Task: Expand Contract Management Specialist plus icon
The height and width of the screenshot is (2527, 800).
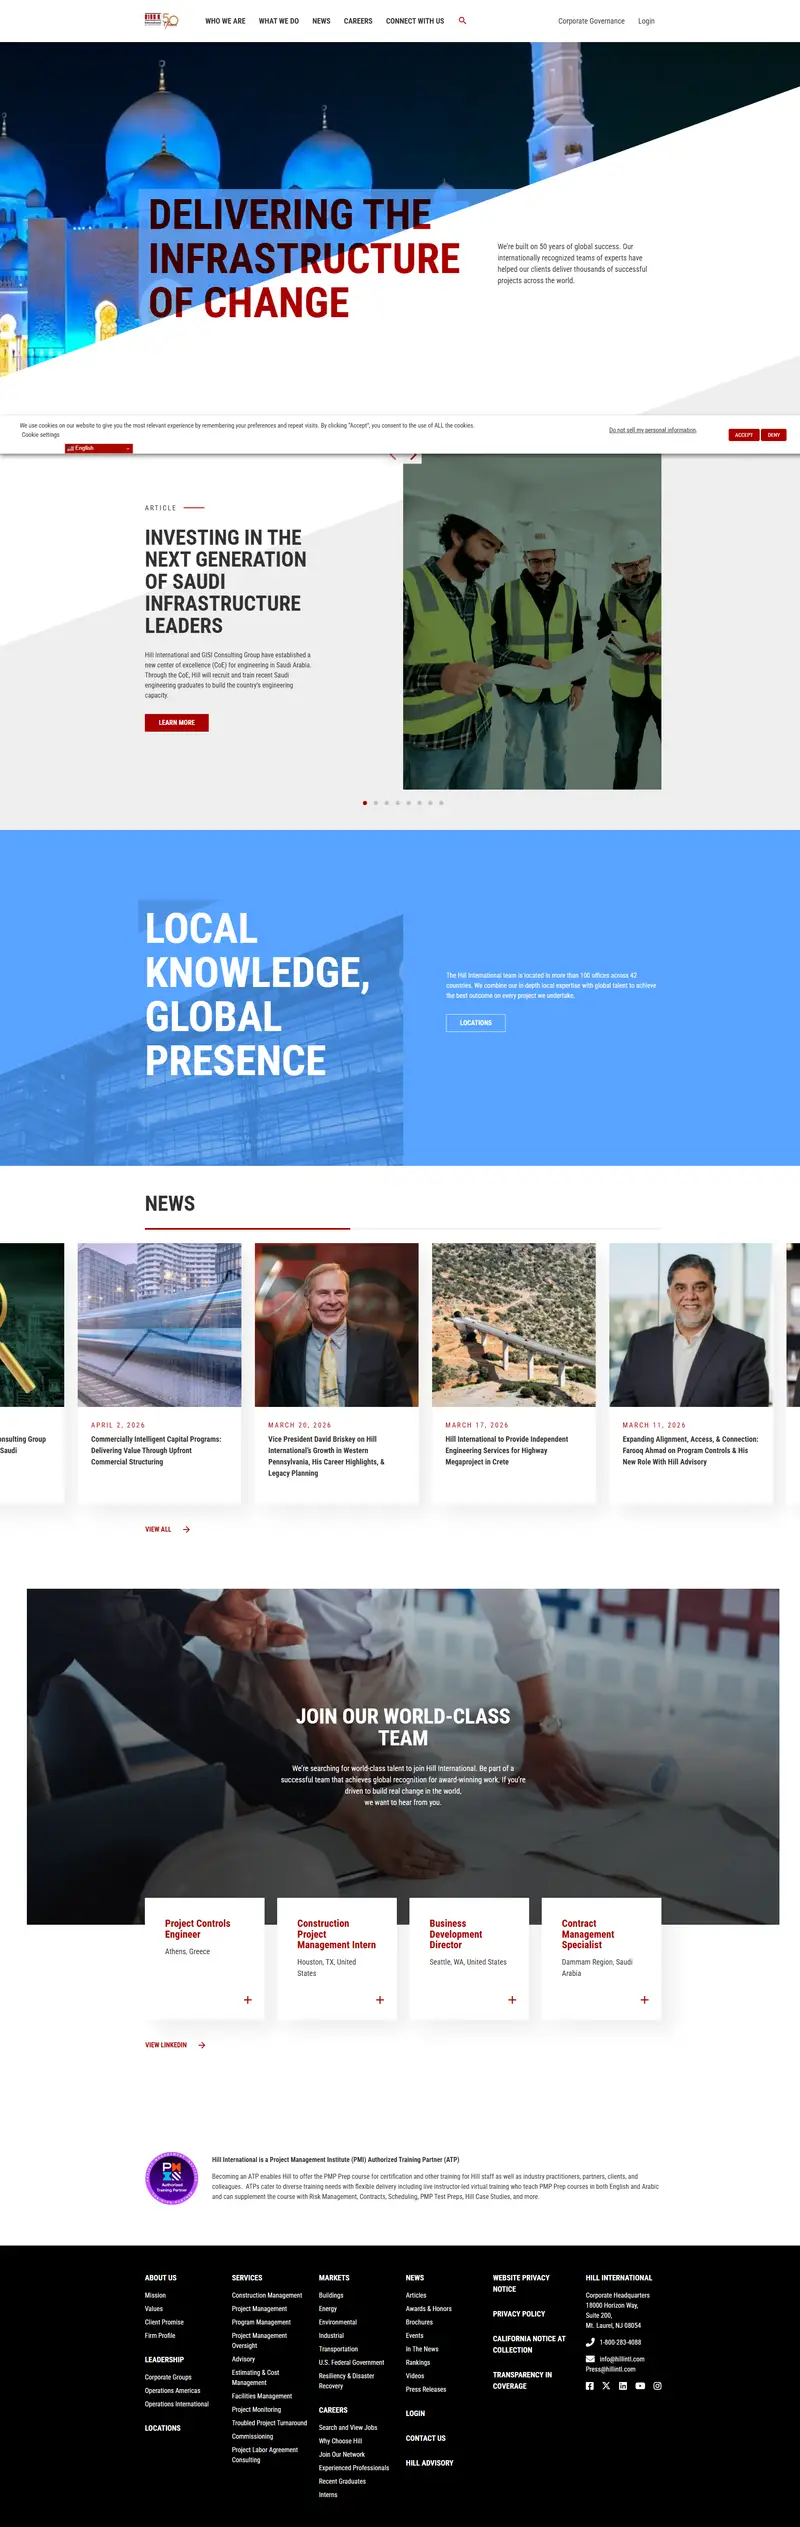Action: click(x=644, y=2000)
